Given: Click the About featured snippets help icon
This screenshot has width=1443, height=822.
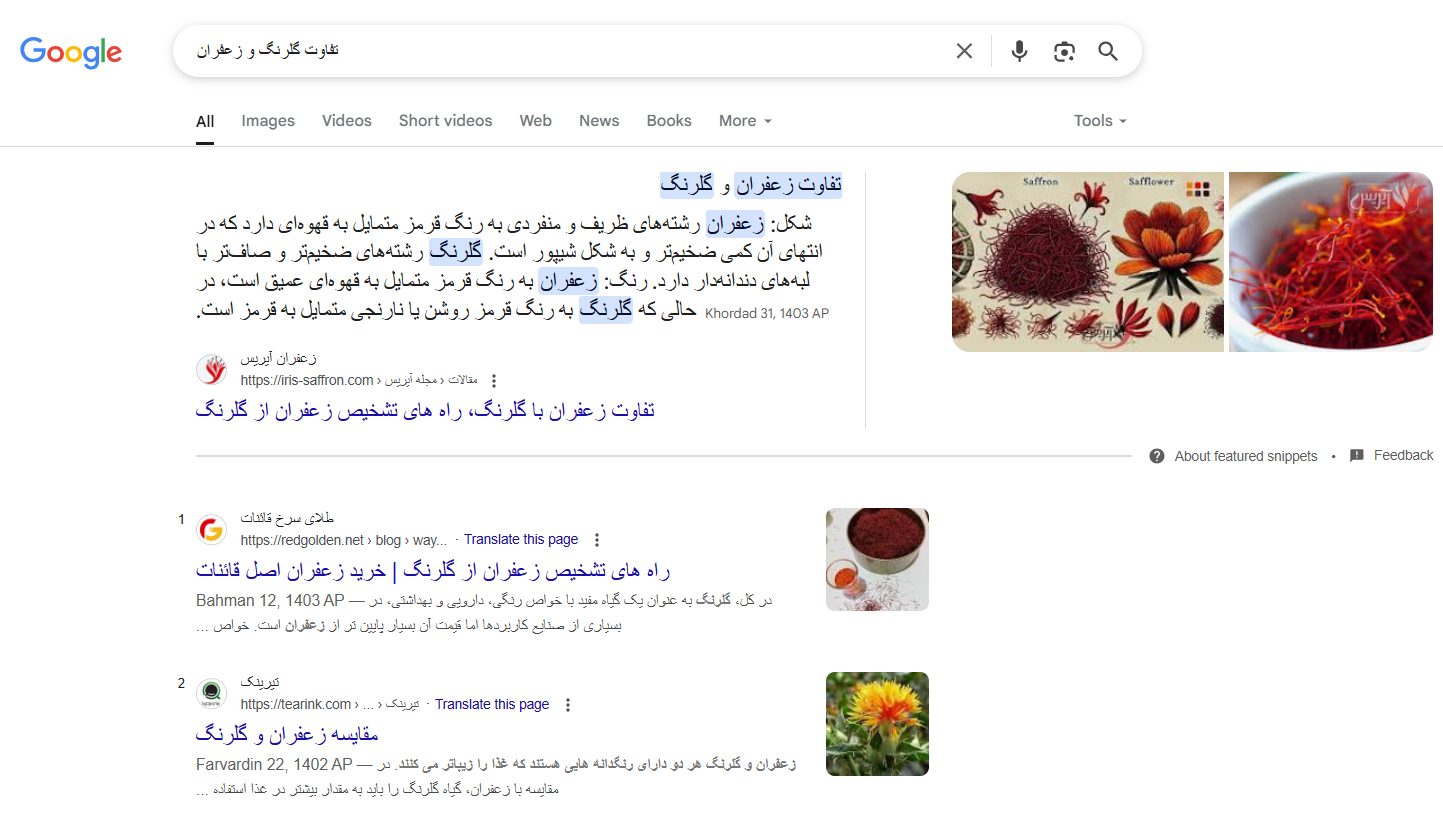Looking at the screenshot, I should (1157, 456).
